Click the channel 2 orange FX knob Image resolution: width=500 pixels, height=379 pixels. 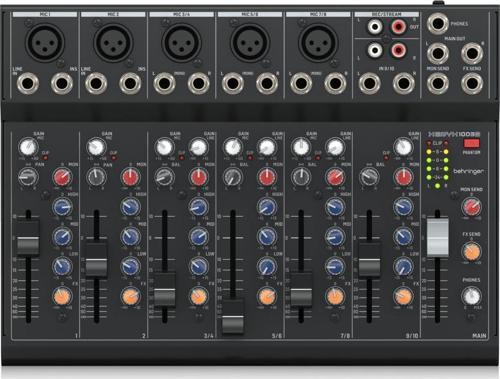pyautogui.click(x=130, y=296)
